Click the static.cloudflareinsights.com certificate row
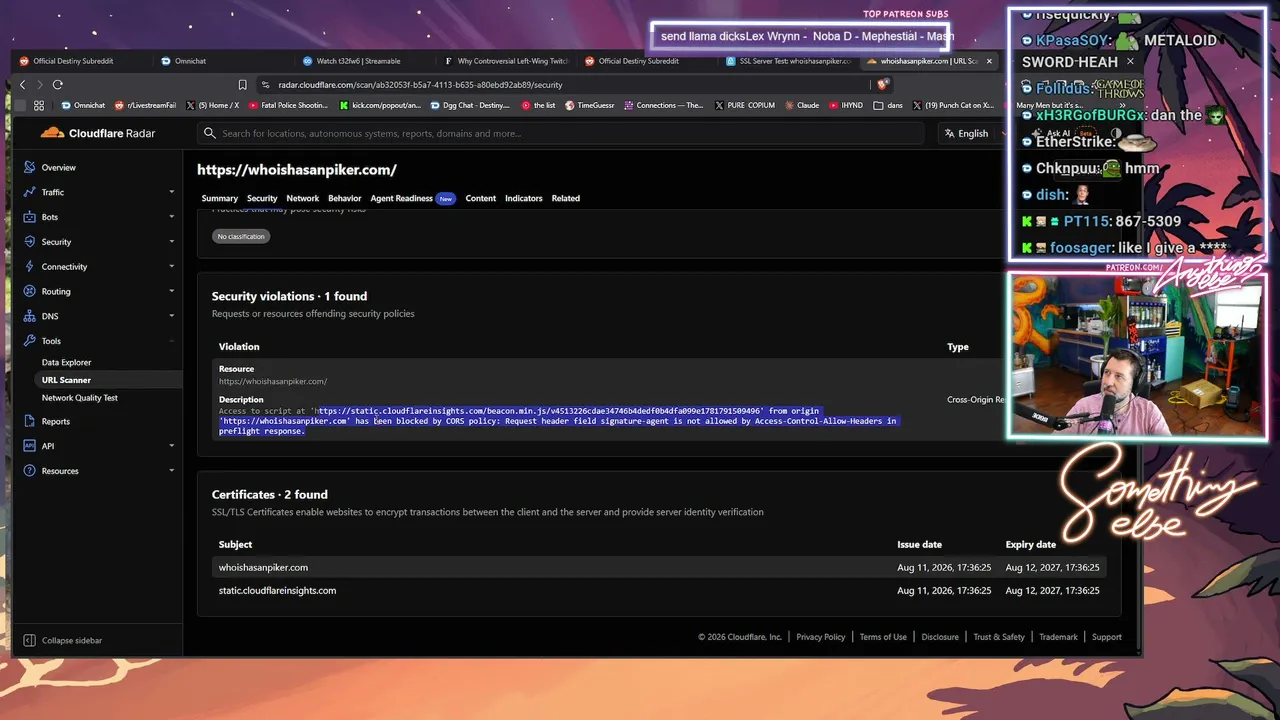1280x720 pixels. [659, 590]
